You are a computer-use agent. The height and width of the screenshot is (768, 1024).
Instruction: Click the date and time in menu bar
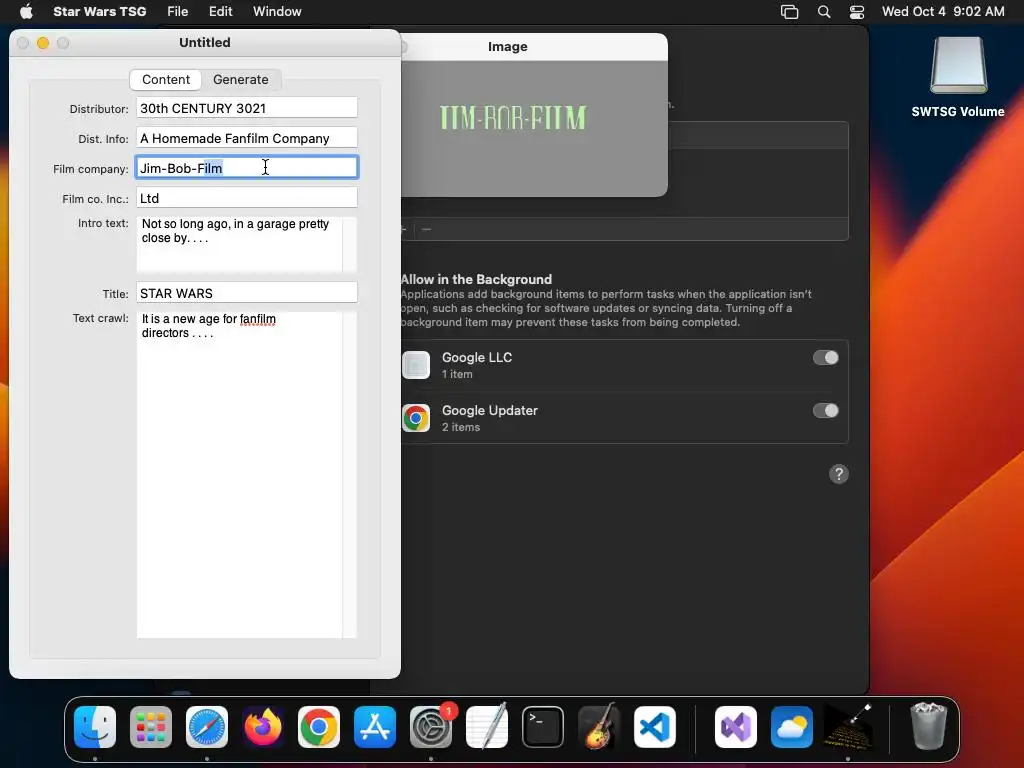pyautogui.click(x=943, y=12)
